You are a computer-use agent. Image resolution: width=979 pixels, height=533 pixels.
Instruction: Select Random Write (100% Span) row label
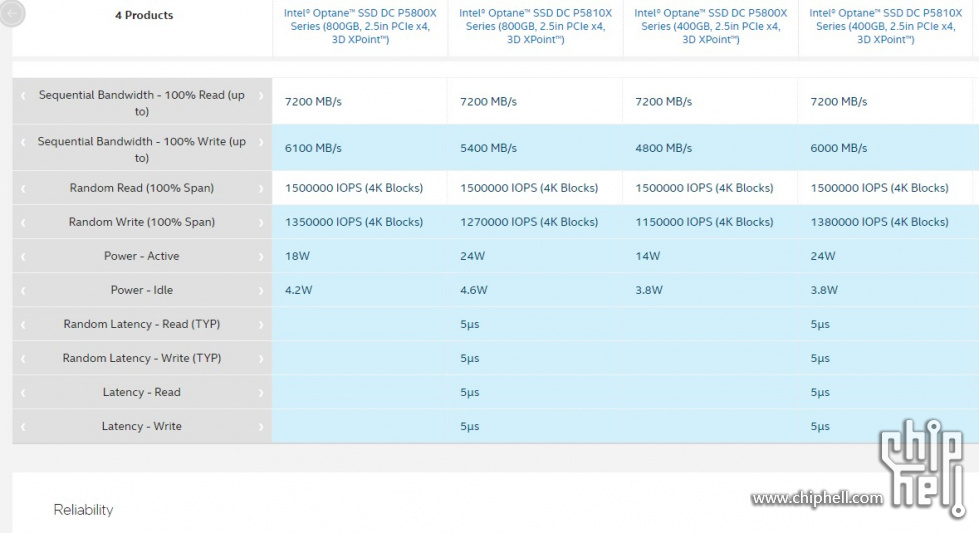pos(142,222)
